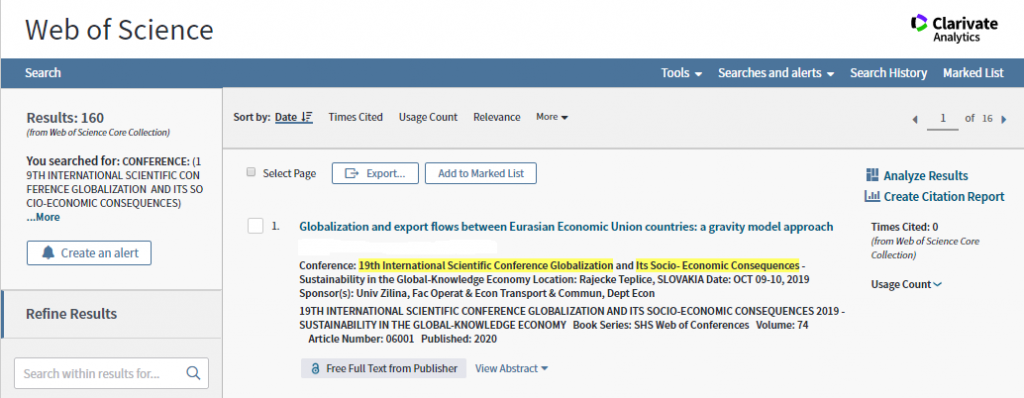The height and width of the screenshot is (398, 1024).
Task: Go to the previous results page arrow
Action: tap(915, 119)
